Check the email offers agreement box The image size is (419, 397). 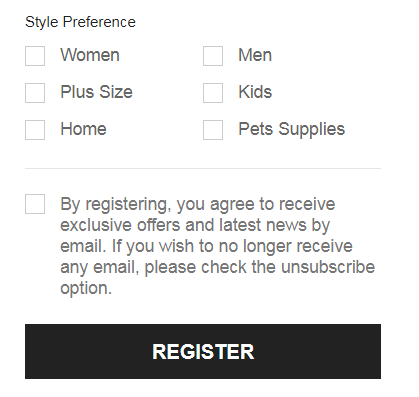point(35,204)
